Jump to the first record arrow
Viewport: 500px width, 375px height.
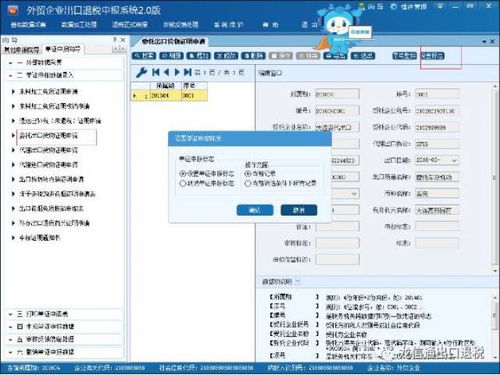pos(155,72)
